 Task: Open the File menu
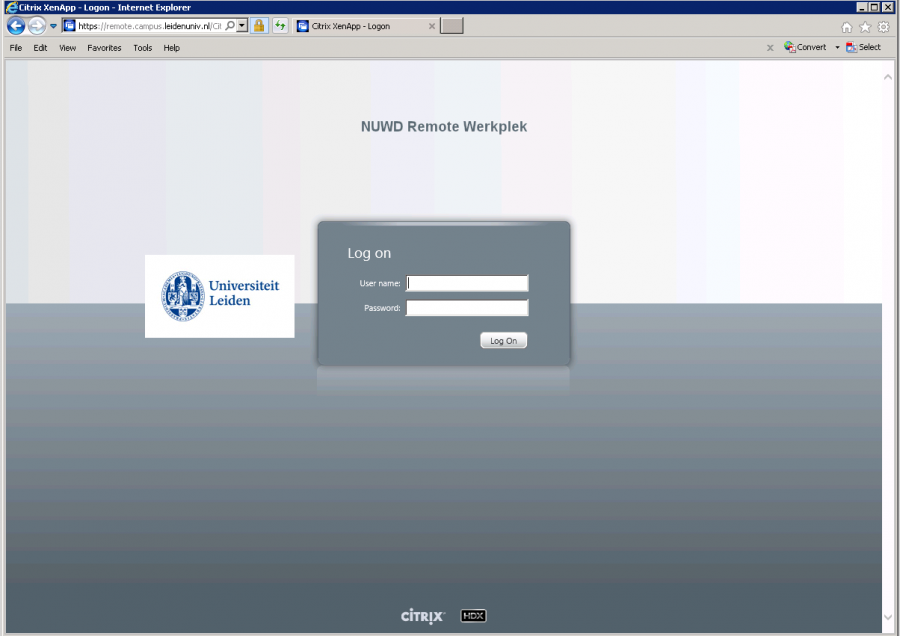(15, 48)
